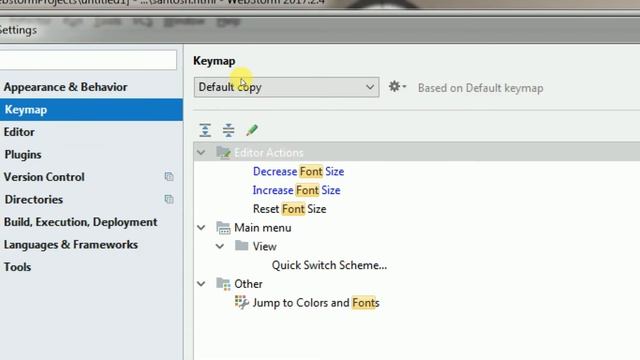The width and height of the screenshot is (640, 360).
Task: Select the Reset Font Size action
Action: pyautogui.click(x=289, y=209)
